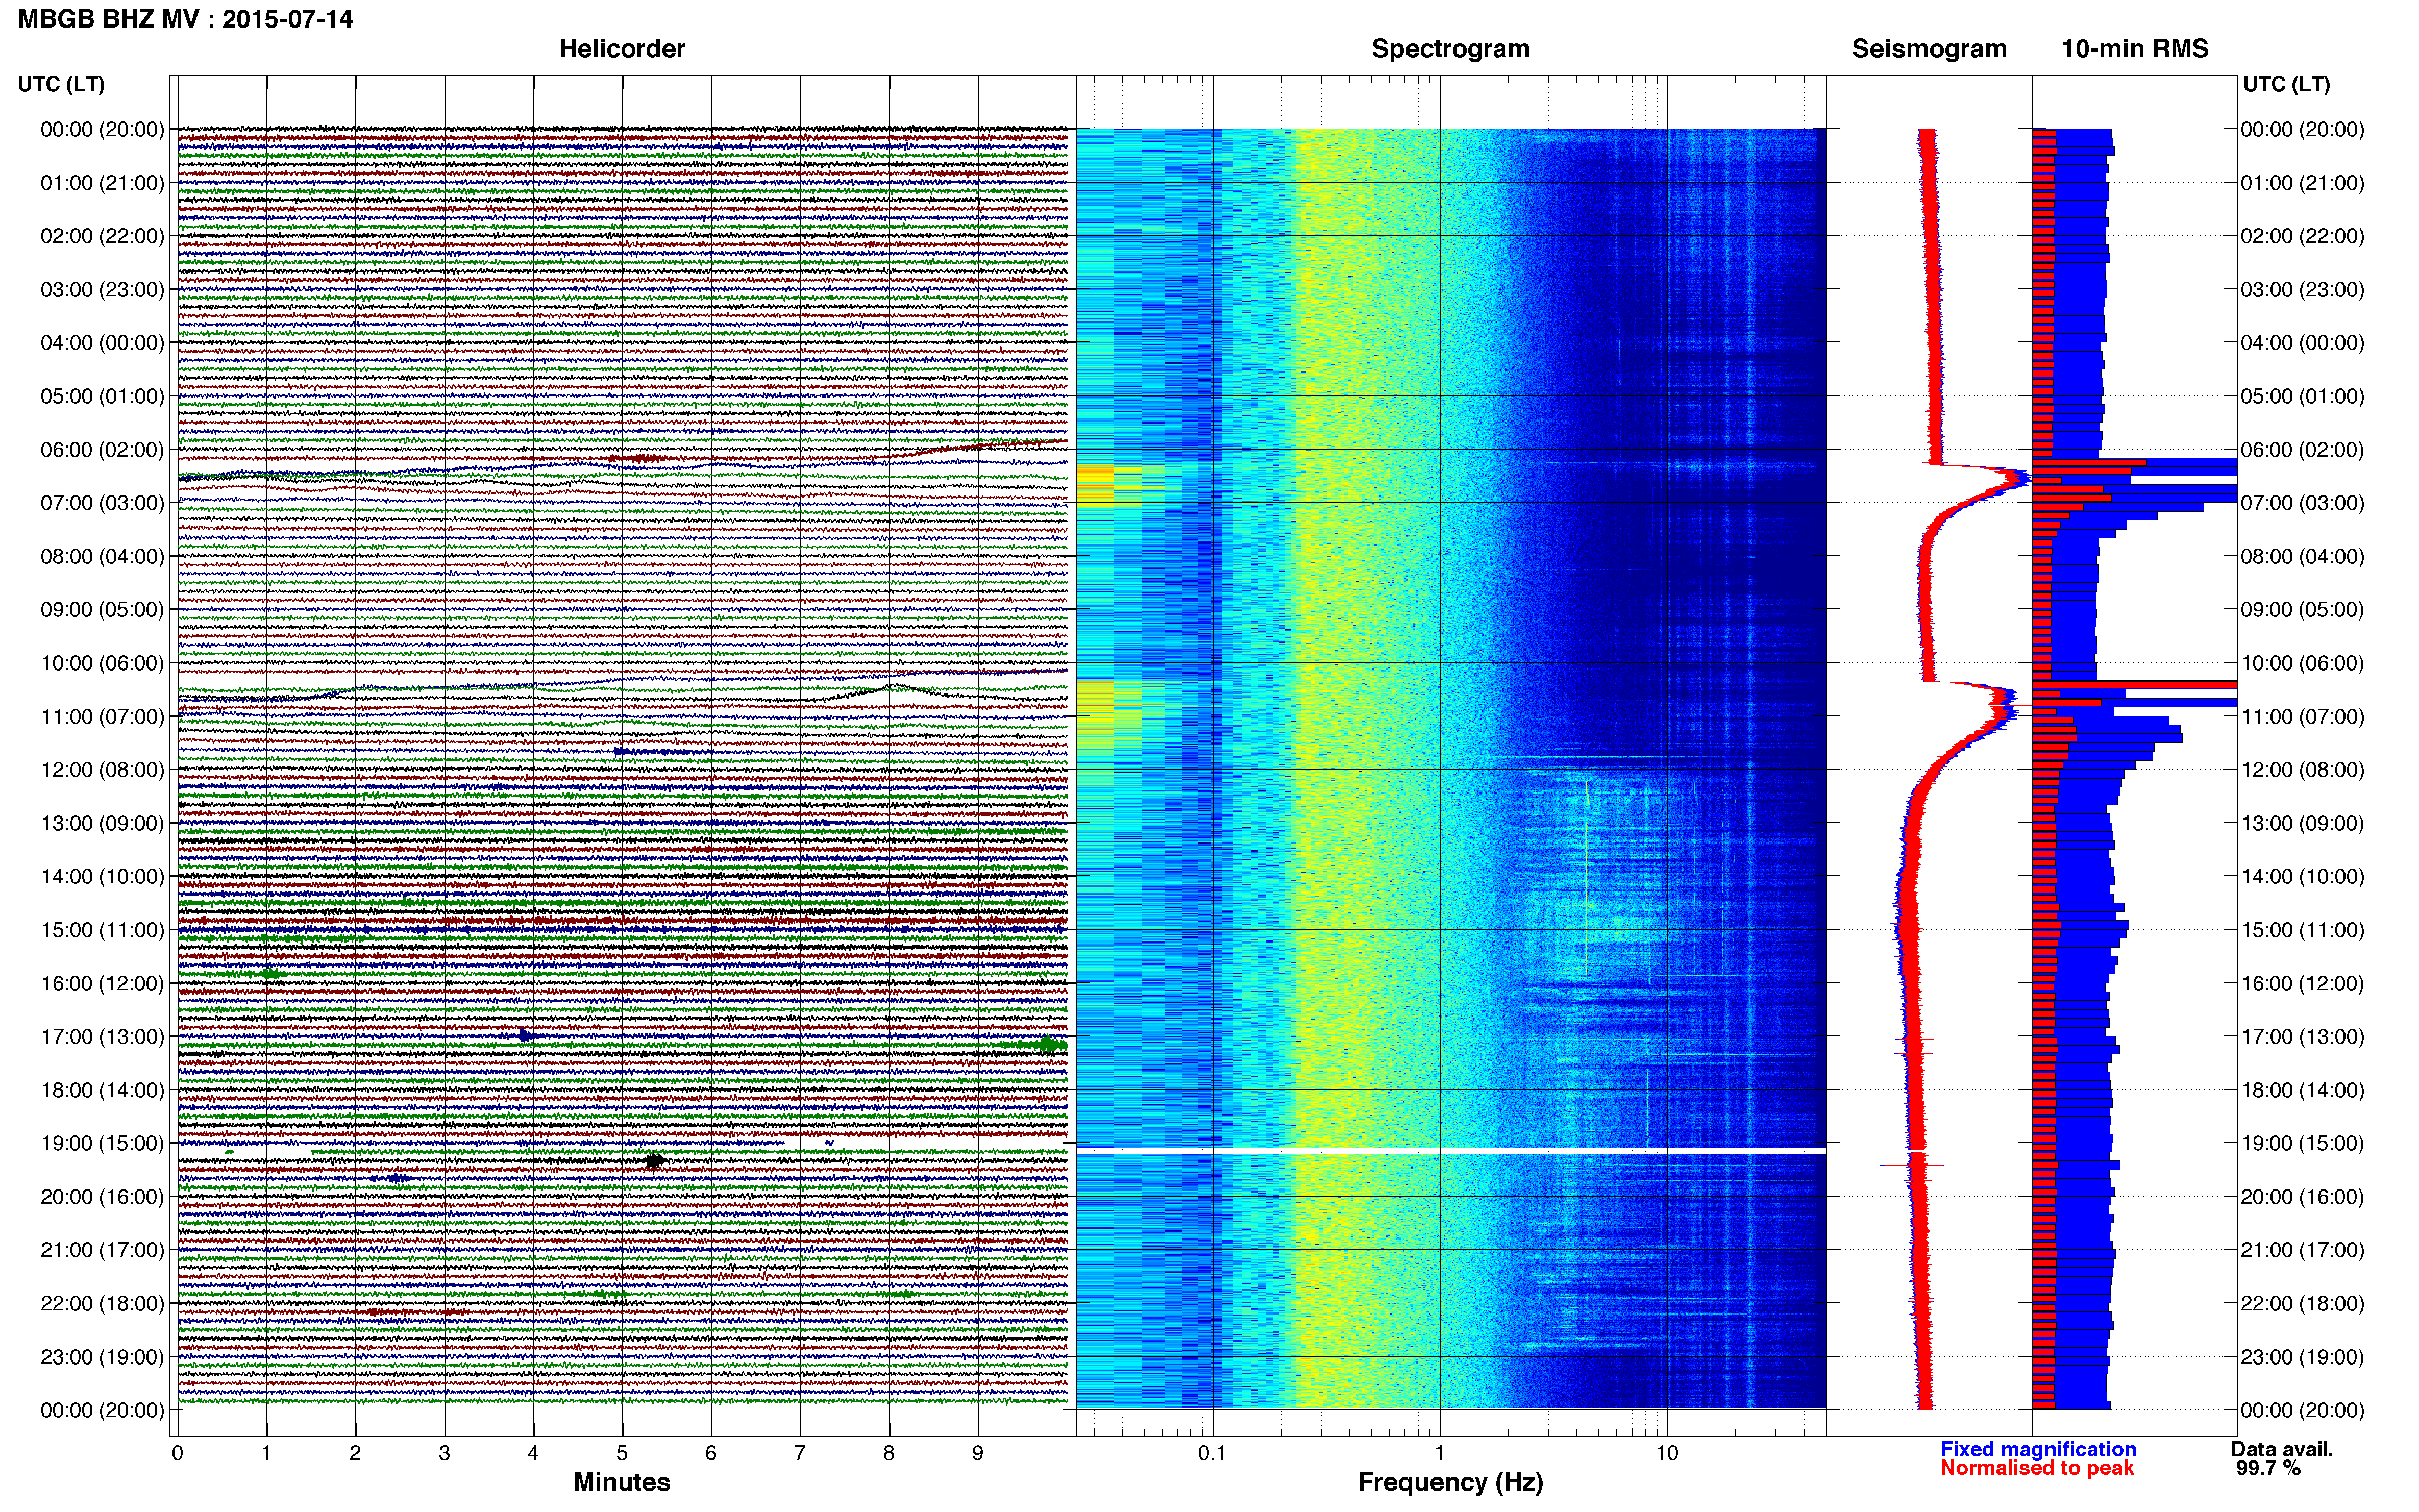Click left time label '21:00 (17:00)'
This screenshot has height=1512, width=2419.
(x=102, y=1250)
